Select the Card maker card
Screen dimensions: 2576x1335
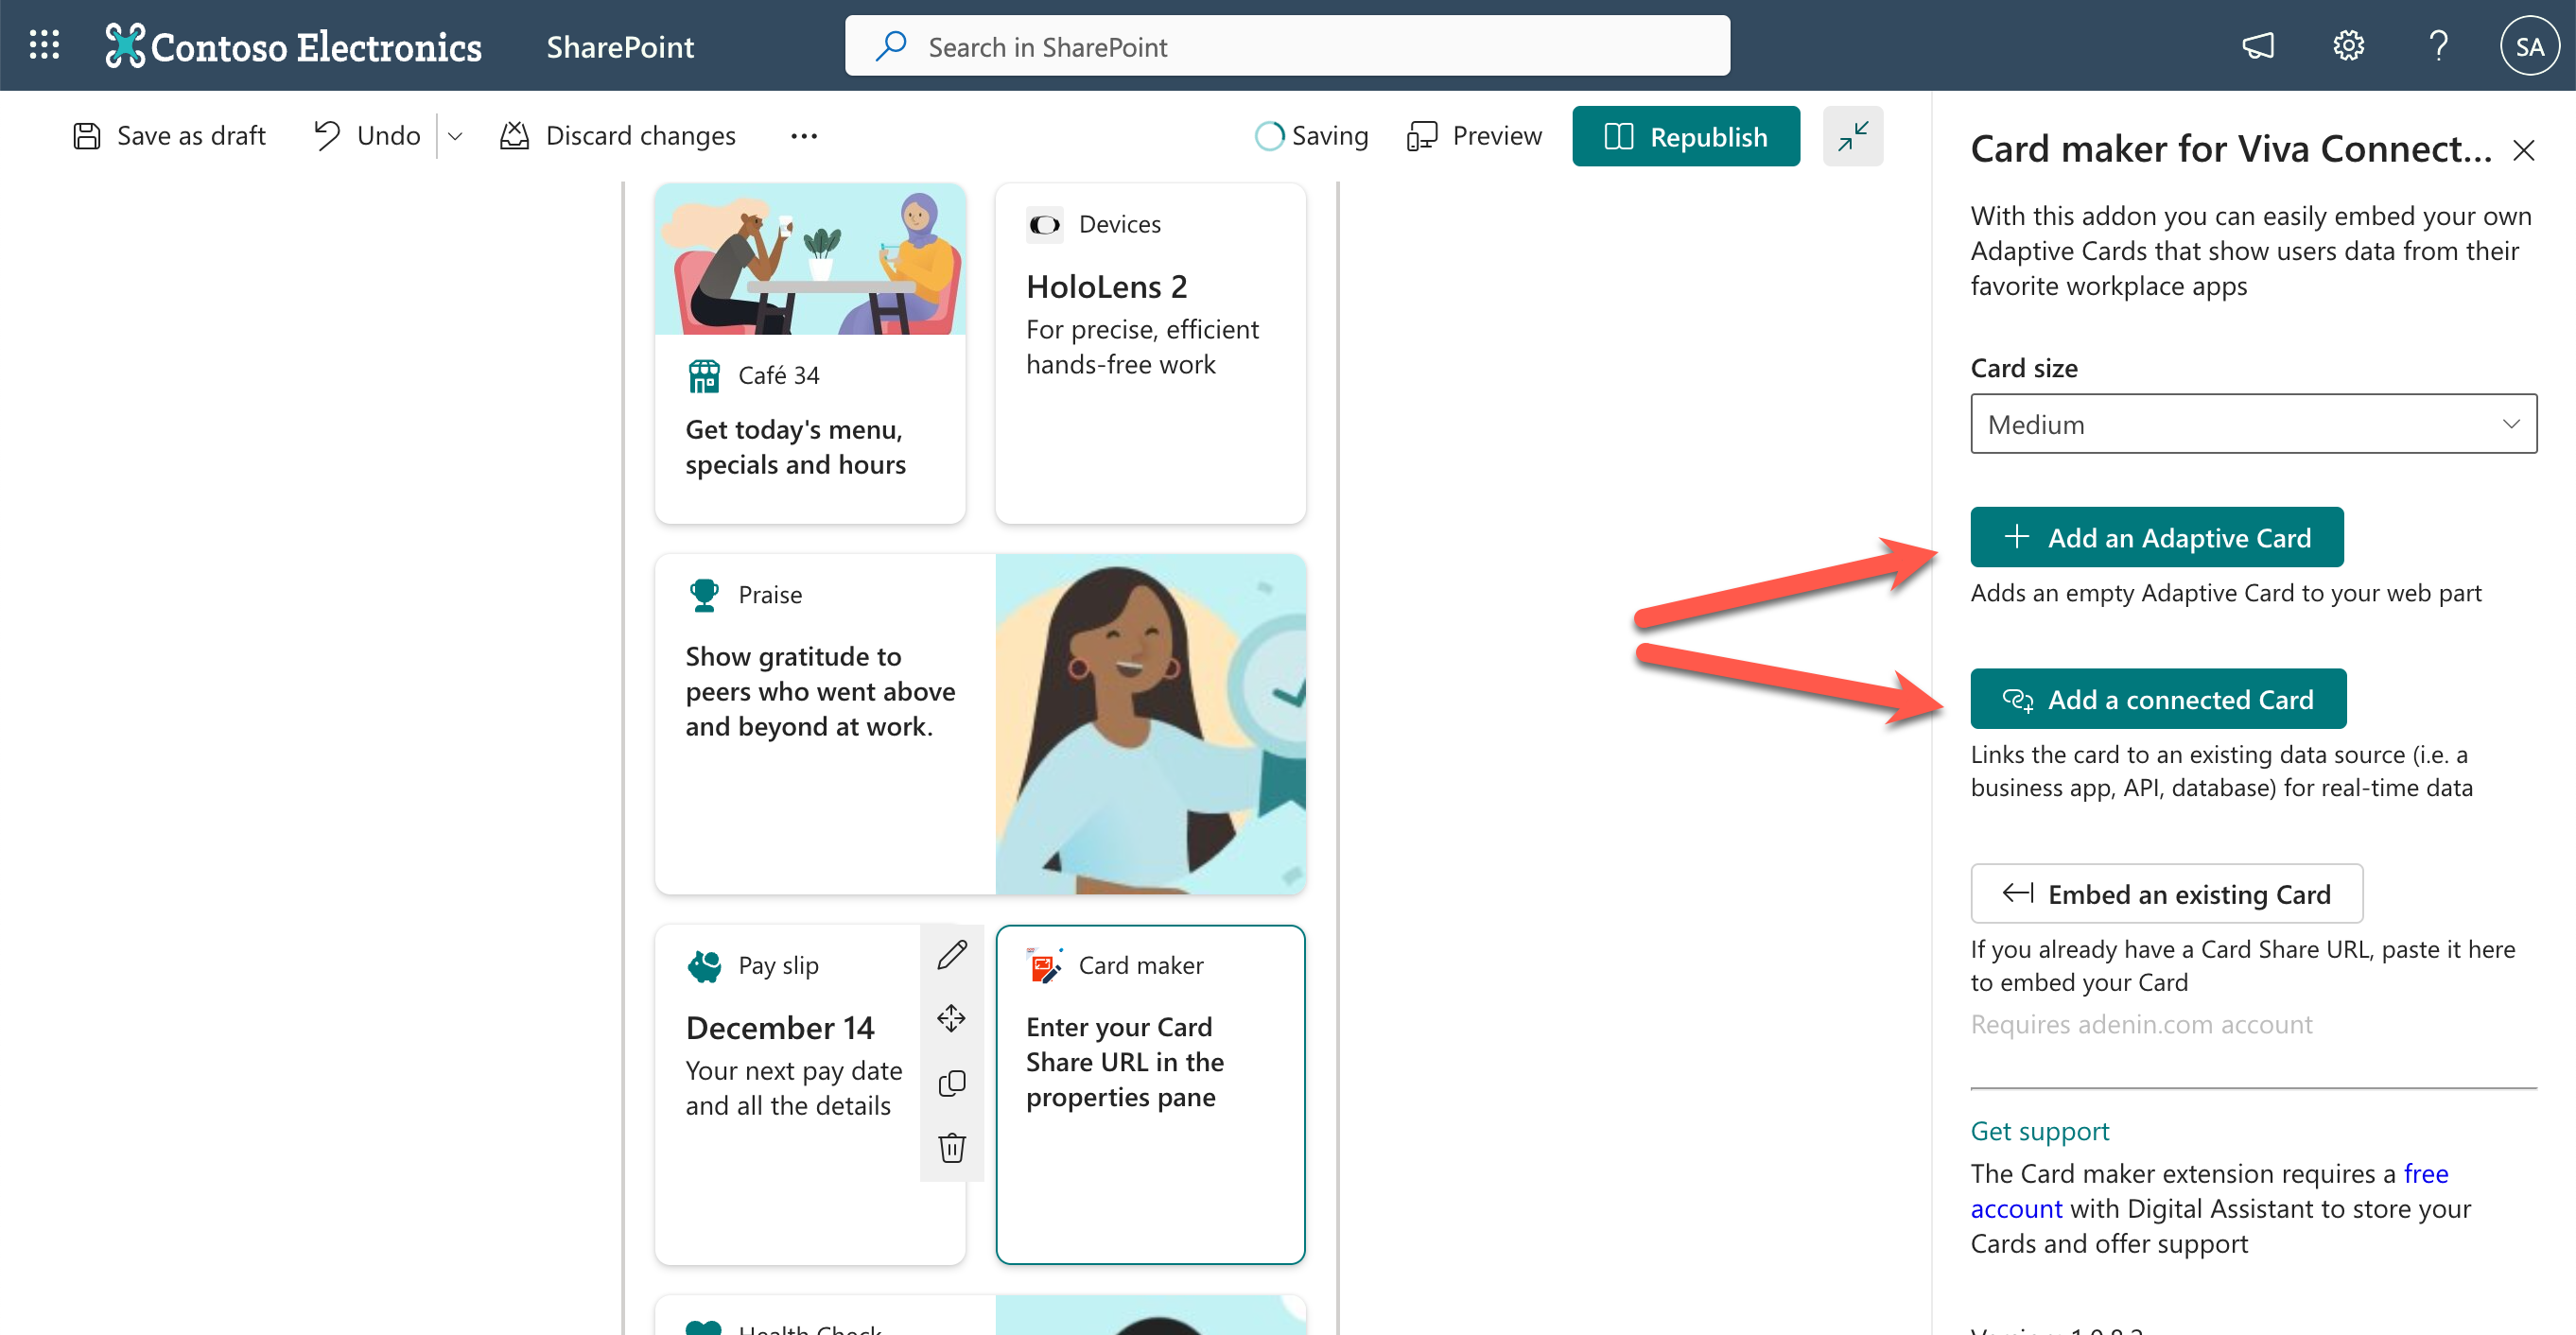click(1150, 1095)
